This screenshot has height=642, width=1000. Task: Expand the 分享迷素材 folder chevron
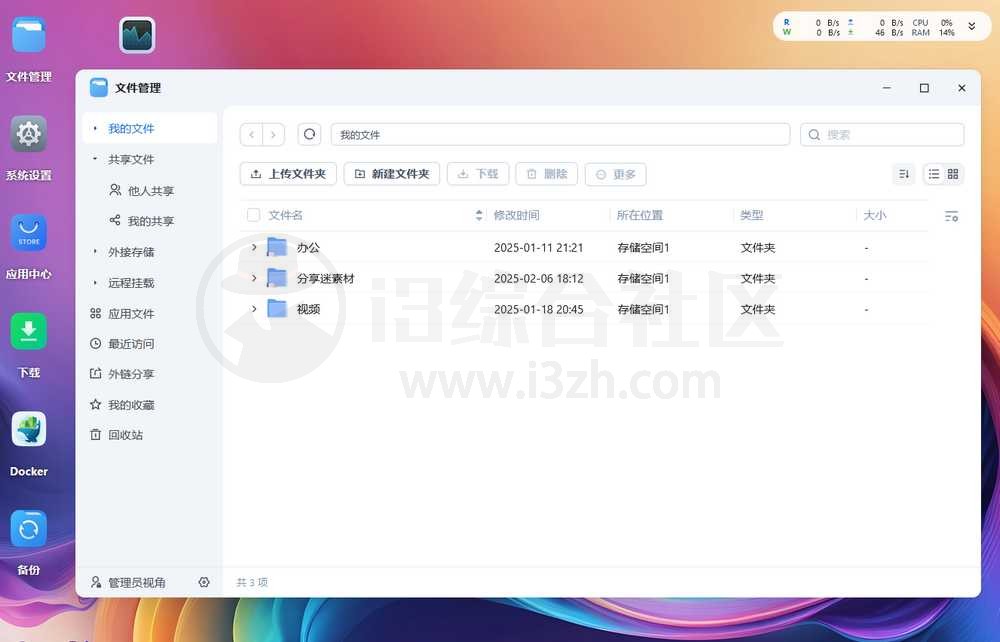253,278
